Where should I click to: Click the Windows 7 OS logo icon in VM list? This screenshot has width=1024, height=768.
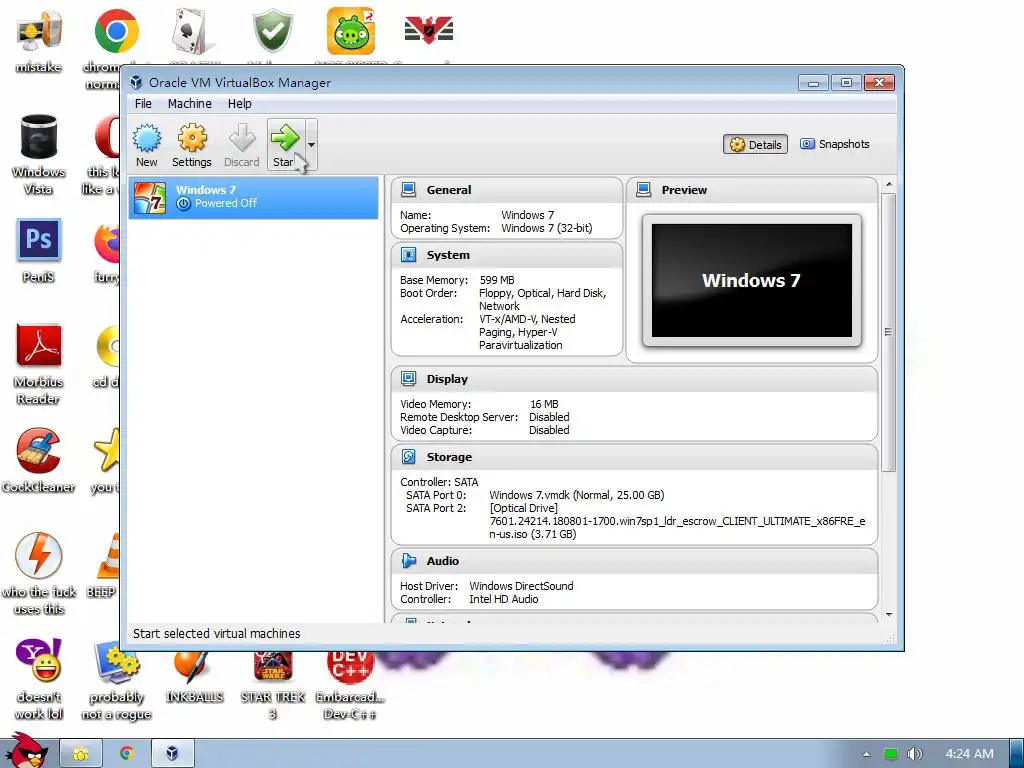click(x=150, y=197)
